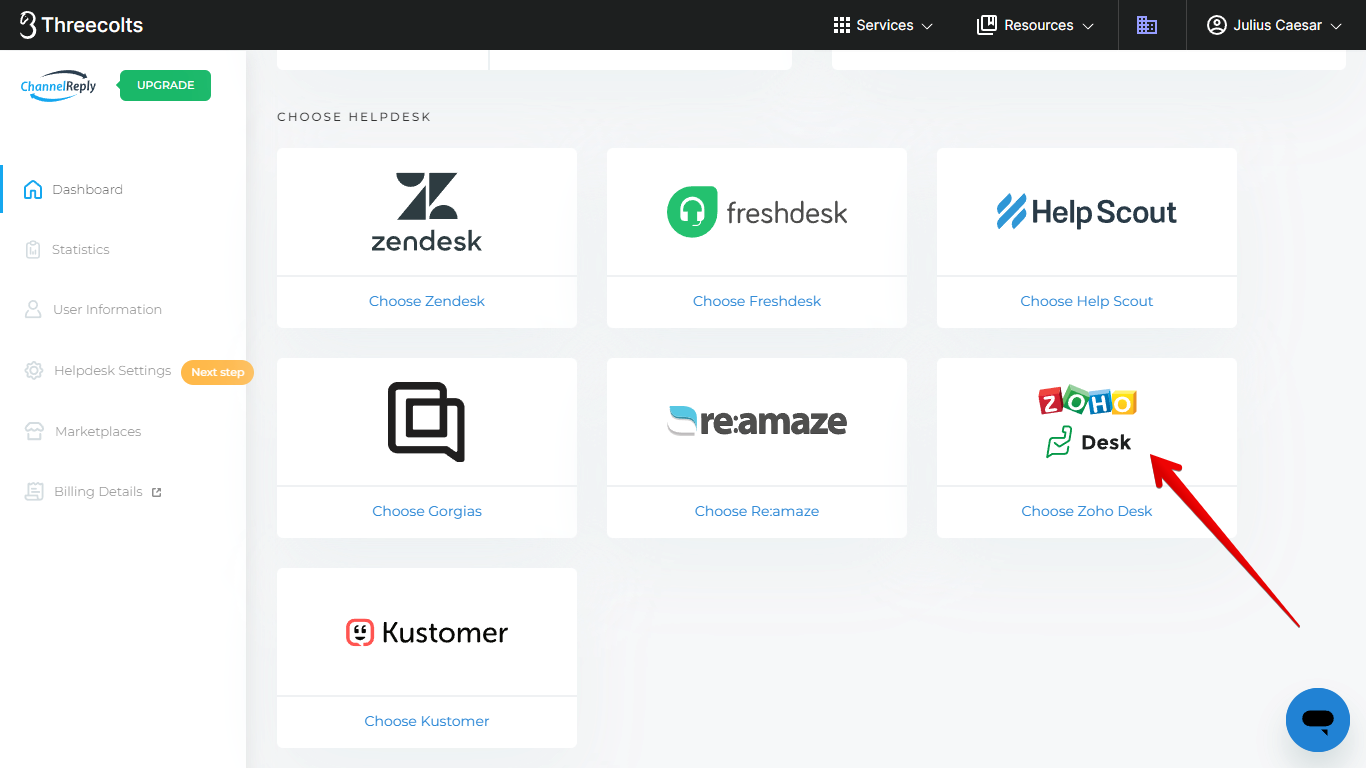Image resolution: width=1366 pixels, height=768 pixels.
Task: Click the Services grid icon
Action: (x=842, y=25)
